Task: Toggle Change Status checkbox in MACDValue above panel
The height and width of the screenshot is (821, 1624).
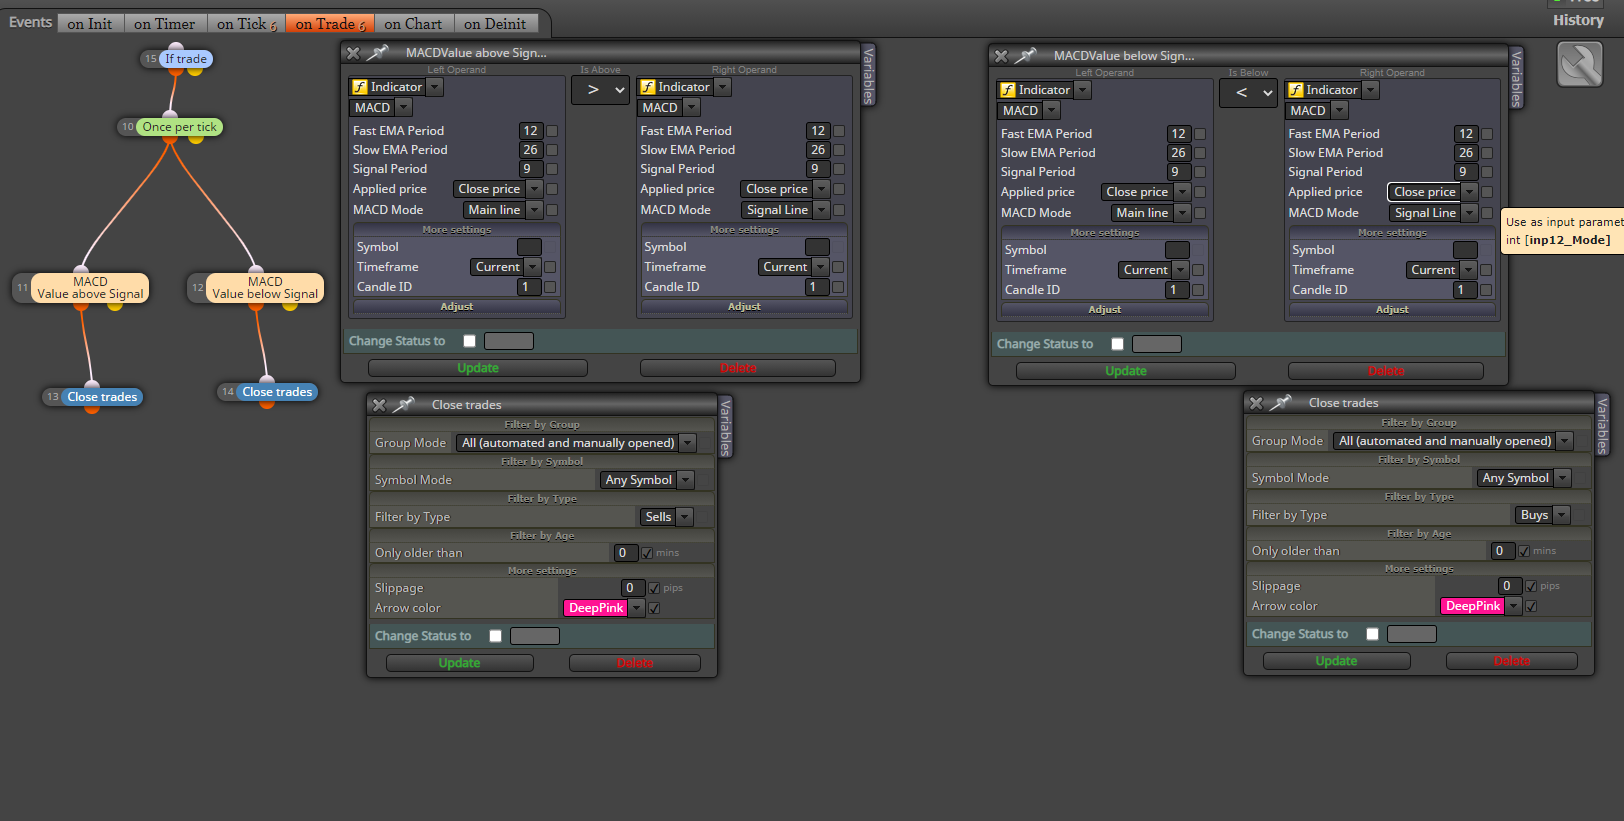Action: tap(469, 341)
